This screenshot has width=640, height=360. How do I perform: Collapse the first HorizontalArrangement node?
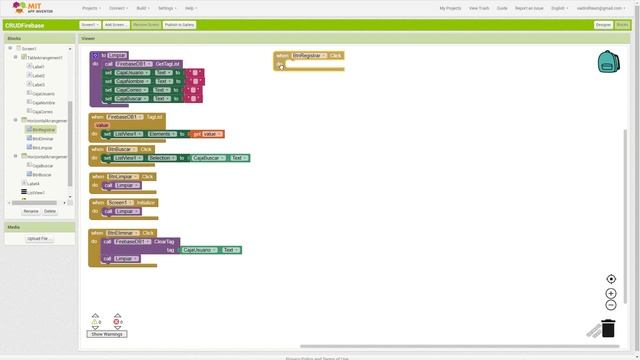(x=16, y=120)
